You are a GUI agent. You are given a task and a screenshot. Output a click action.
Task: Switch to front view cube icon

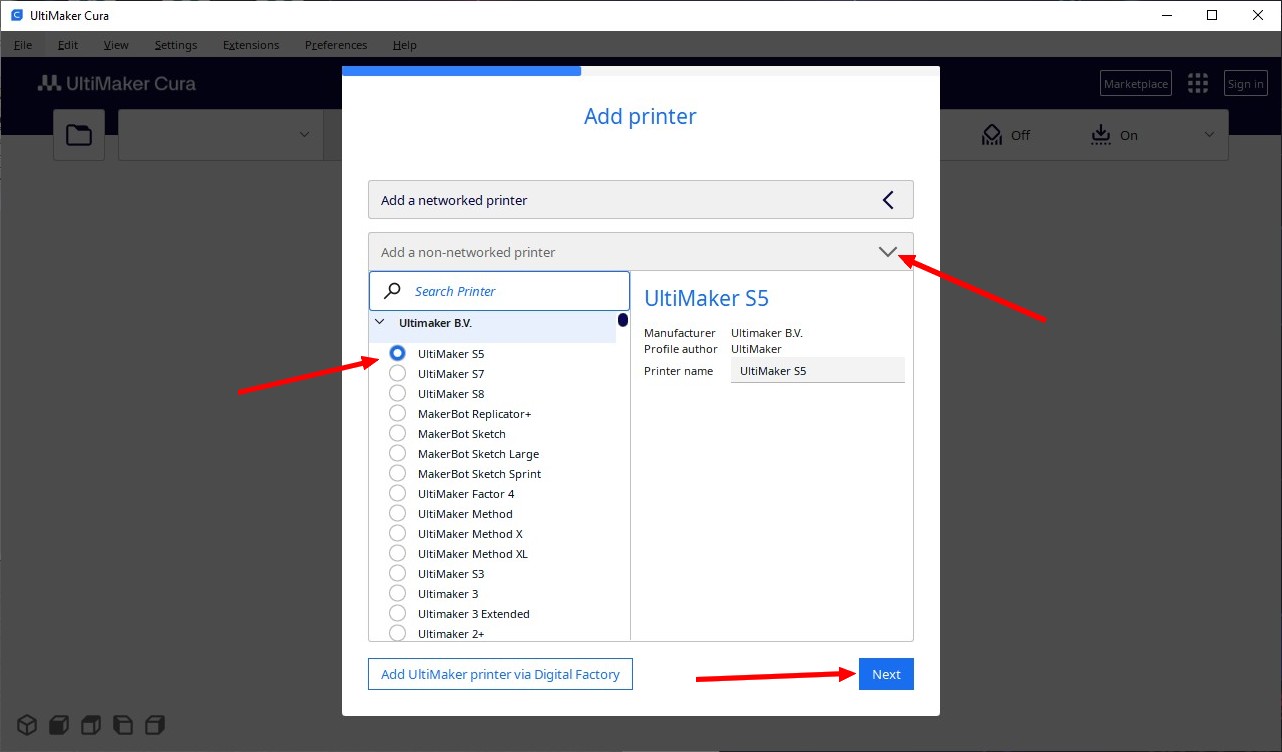(59, 724)
